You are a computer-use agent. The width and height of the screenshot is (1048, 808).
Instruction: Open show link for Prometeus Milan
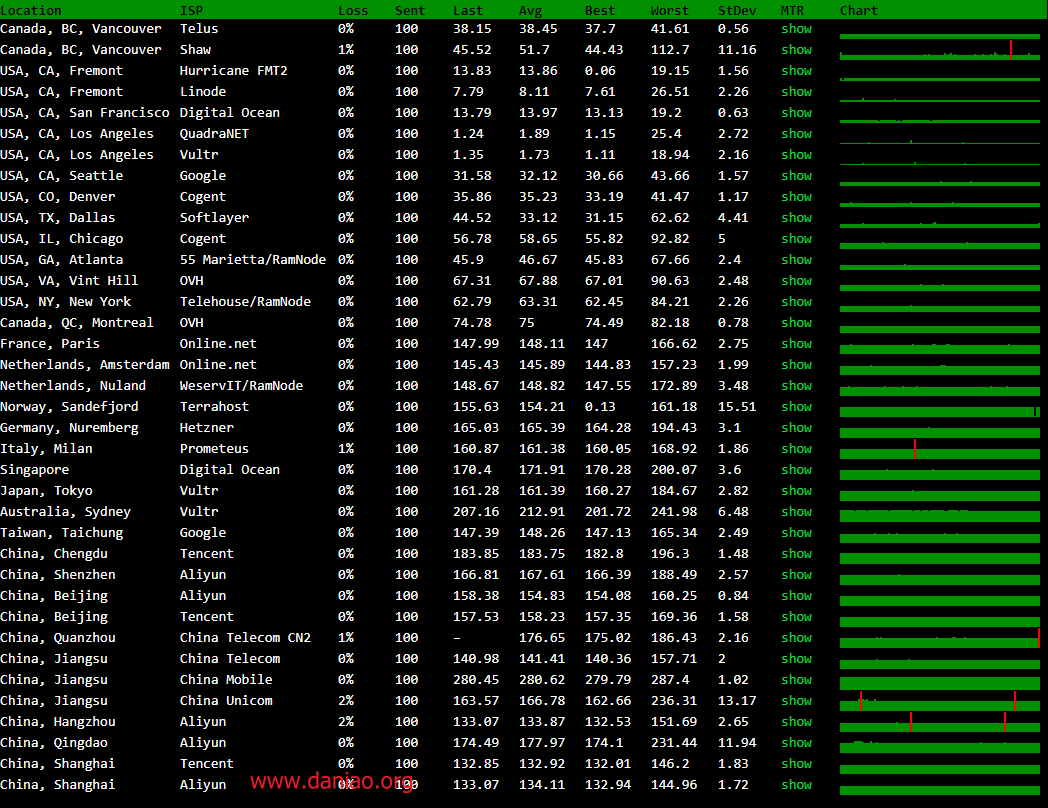click(796, 448)
